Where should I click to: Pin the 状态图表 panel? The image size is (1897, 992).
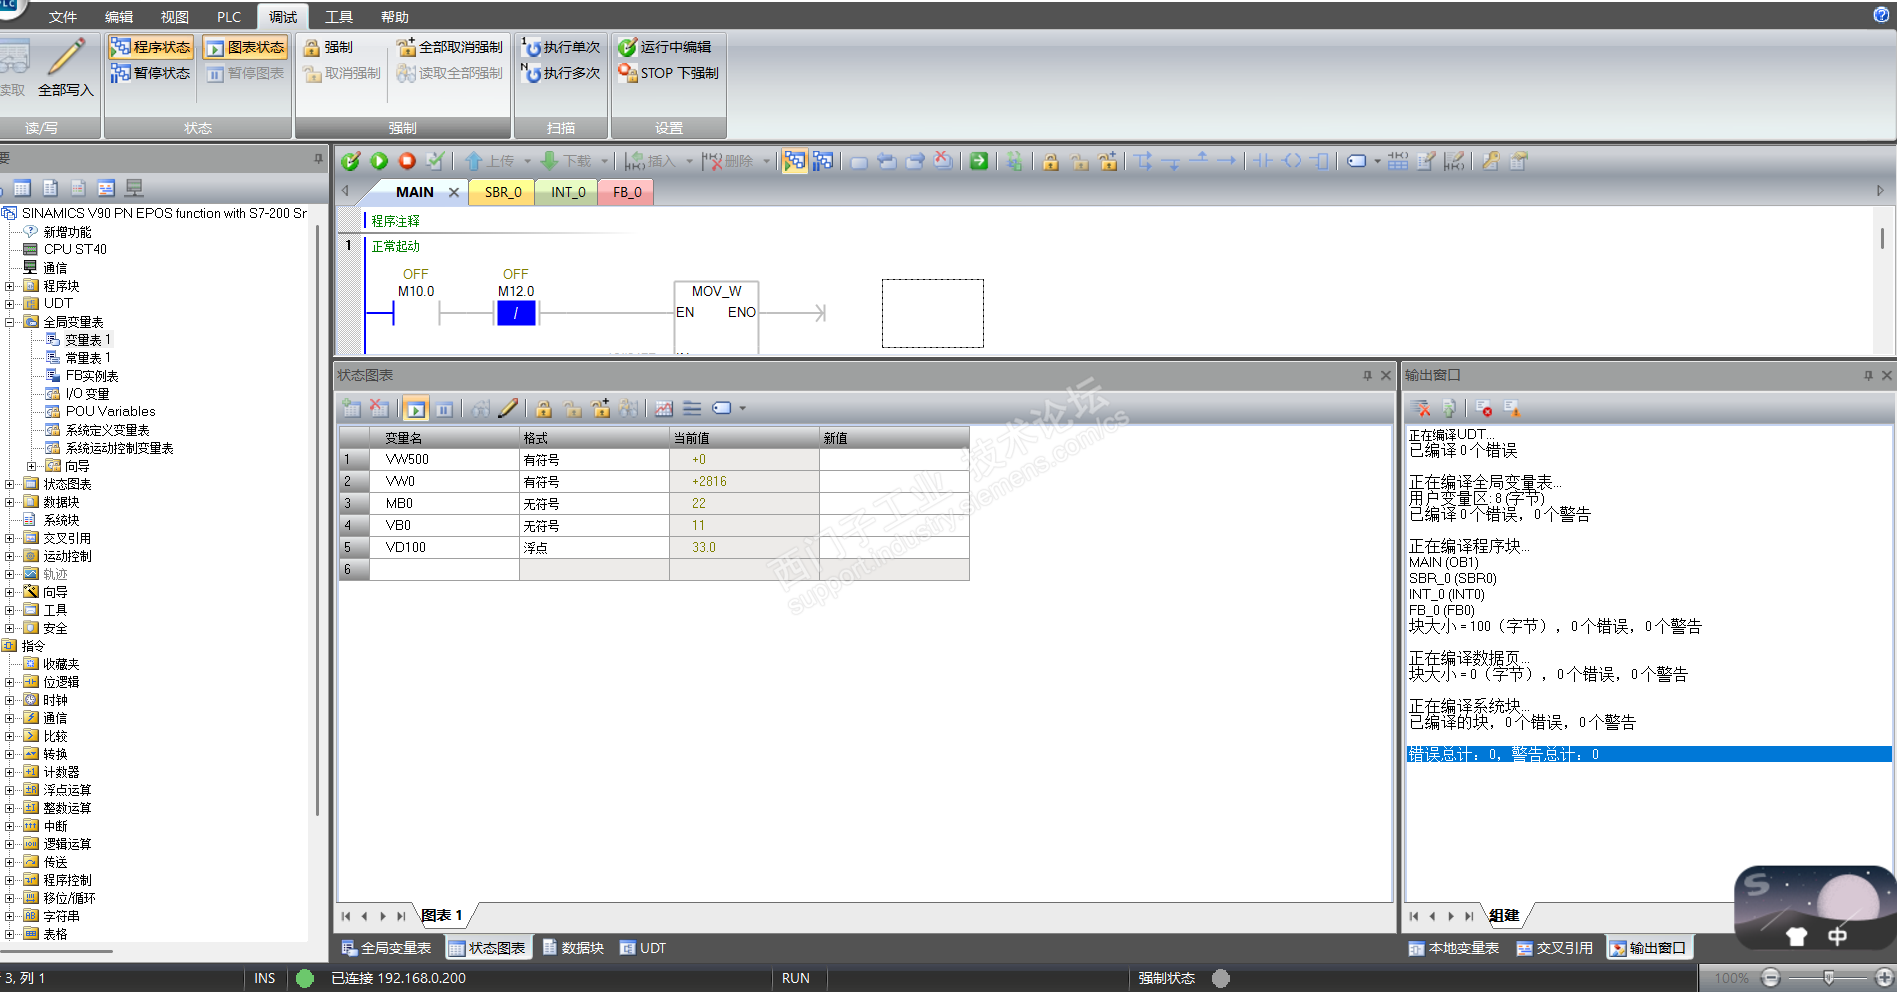pyautogui.click(x=1367, y=375)
